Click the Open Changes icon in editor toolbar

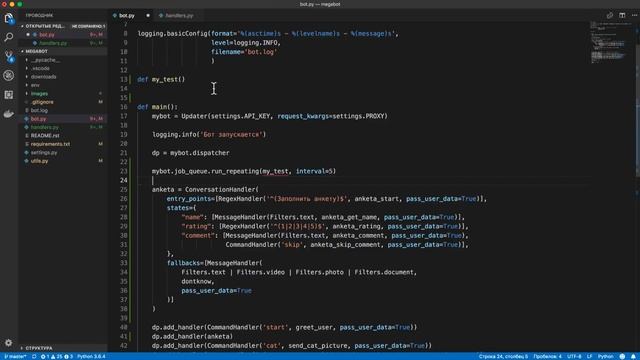coord(609,16)
